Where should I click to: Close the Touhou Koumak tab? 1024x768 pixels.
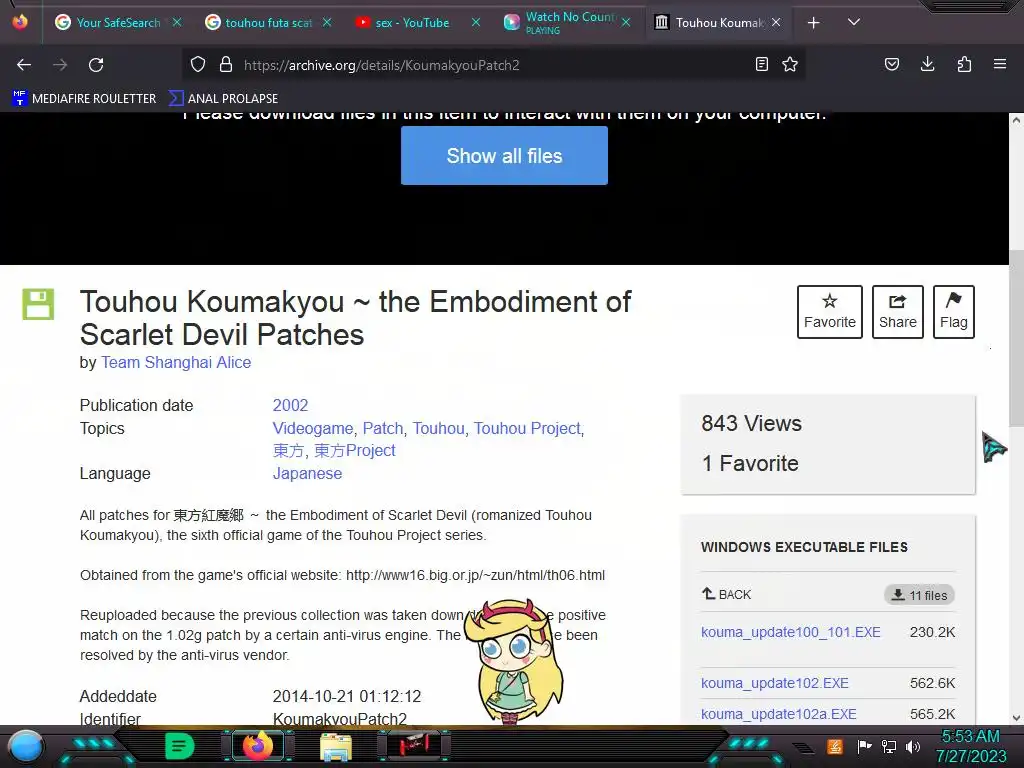pyautogui.click(x=776, y=23)
